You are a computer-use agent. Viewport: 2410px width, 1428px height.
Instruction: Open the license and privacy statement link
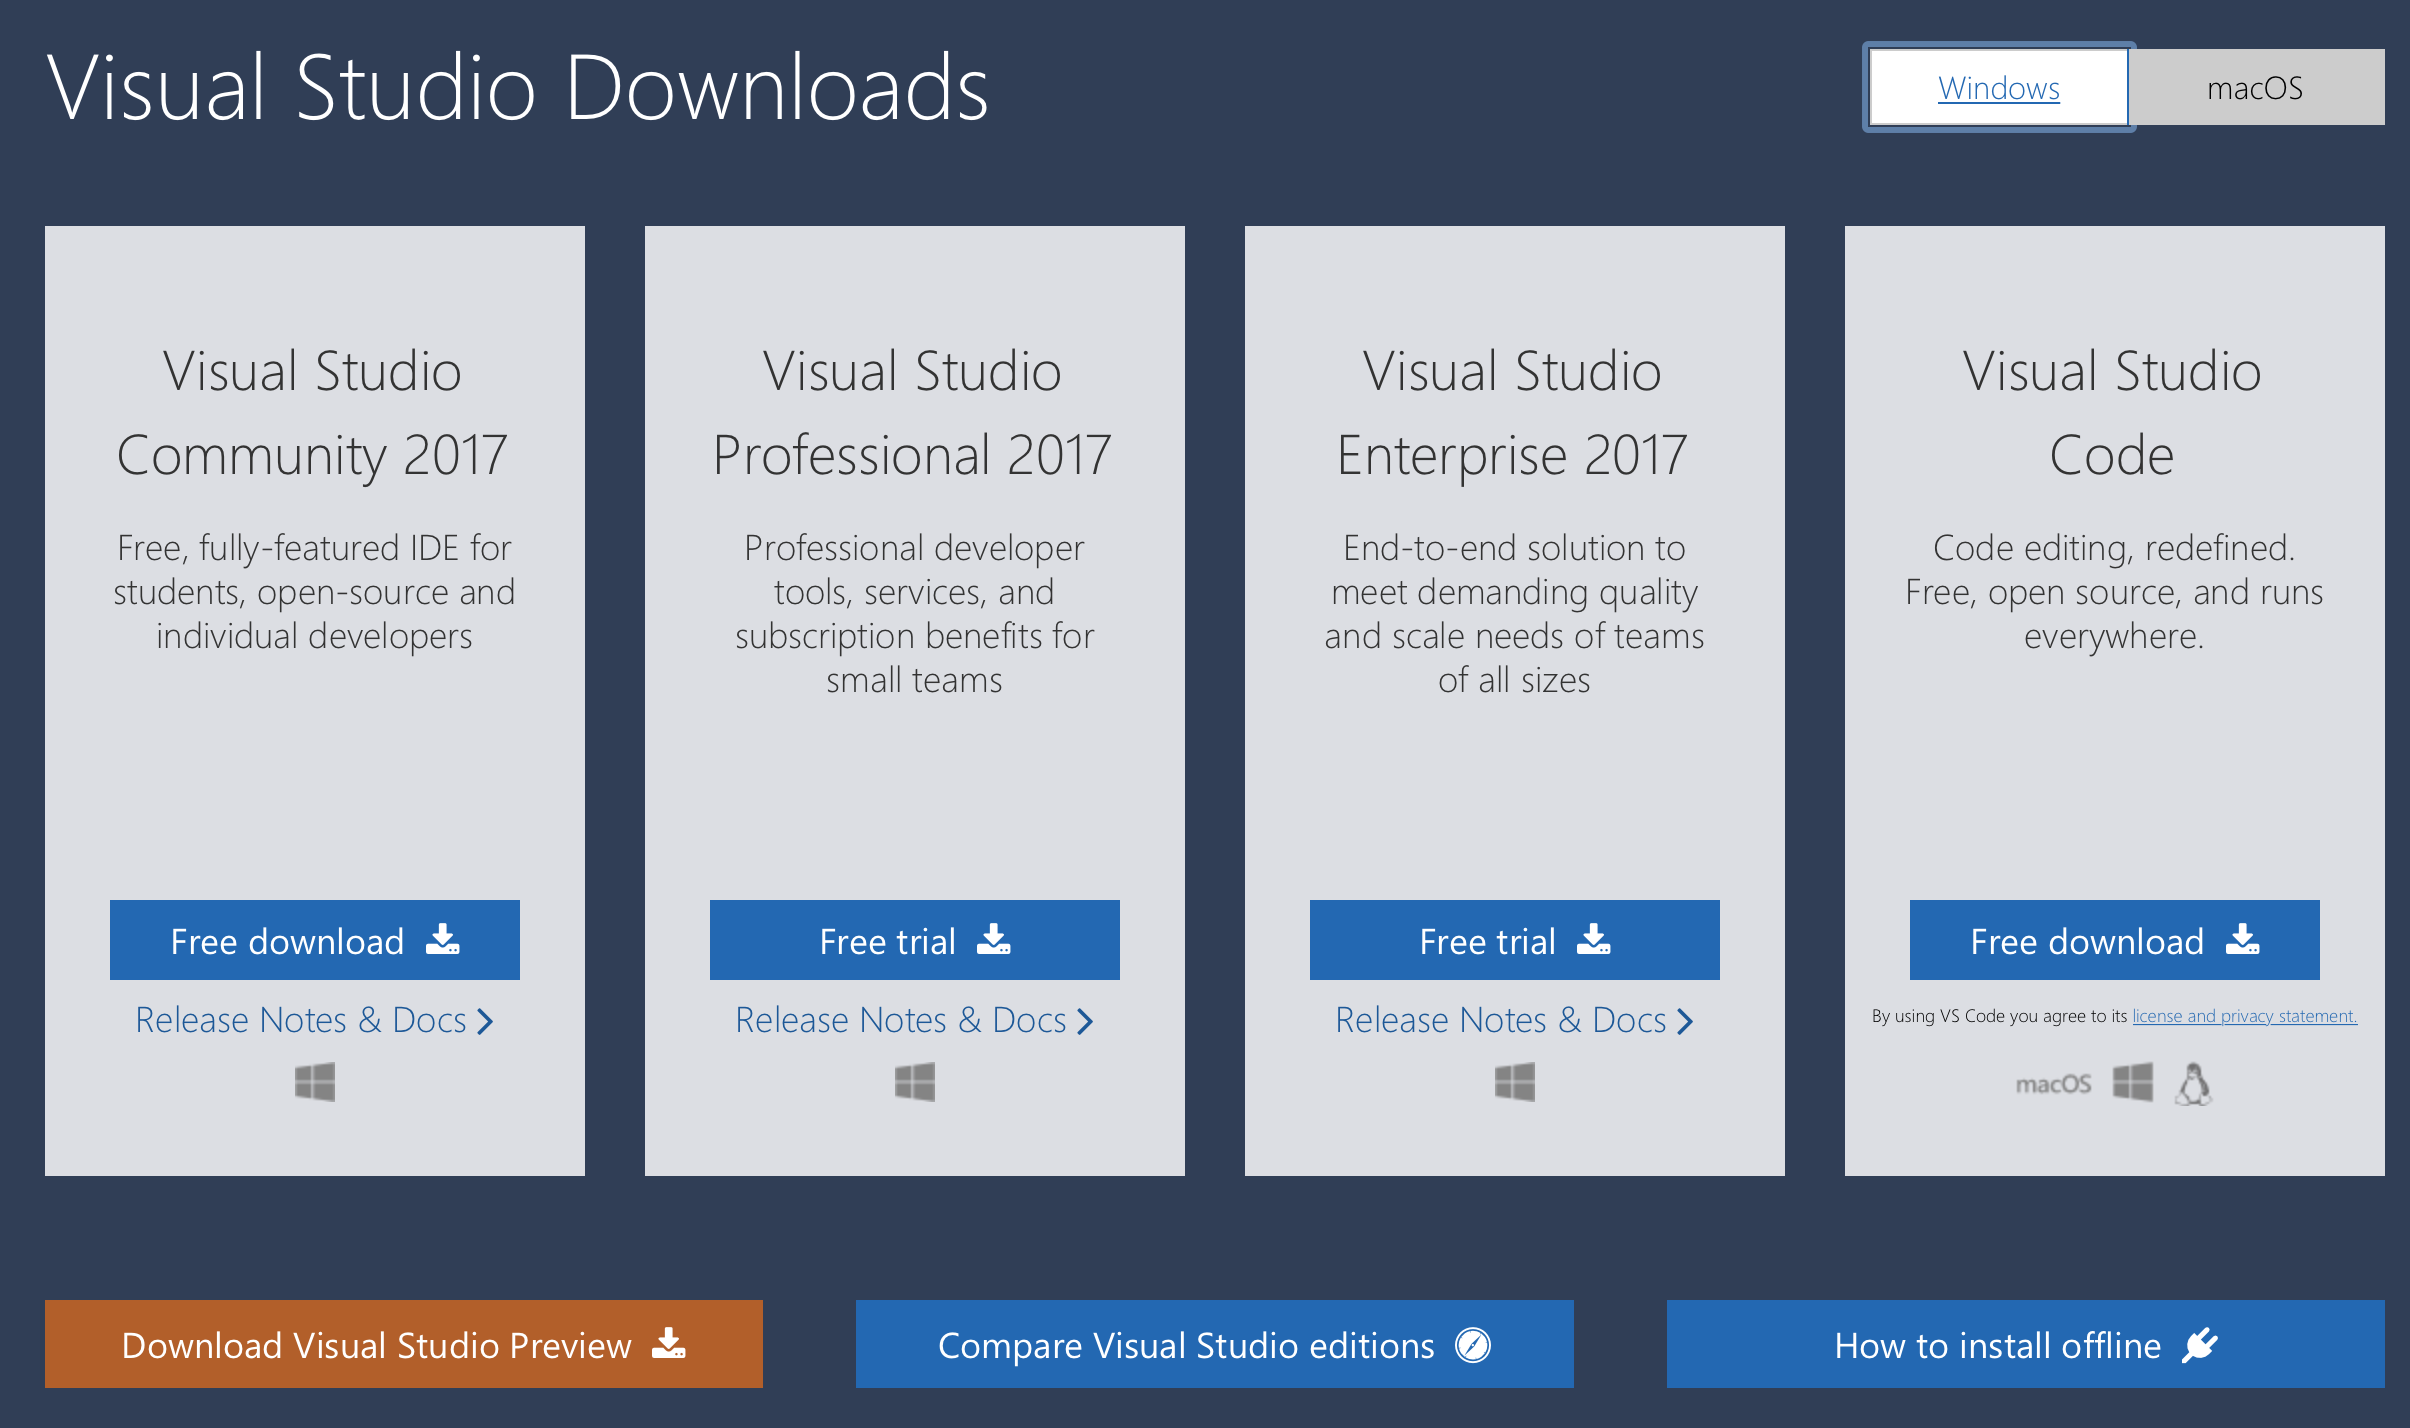tap(2244, 1016)
